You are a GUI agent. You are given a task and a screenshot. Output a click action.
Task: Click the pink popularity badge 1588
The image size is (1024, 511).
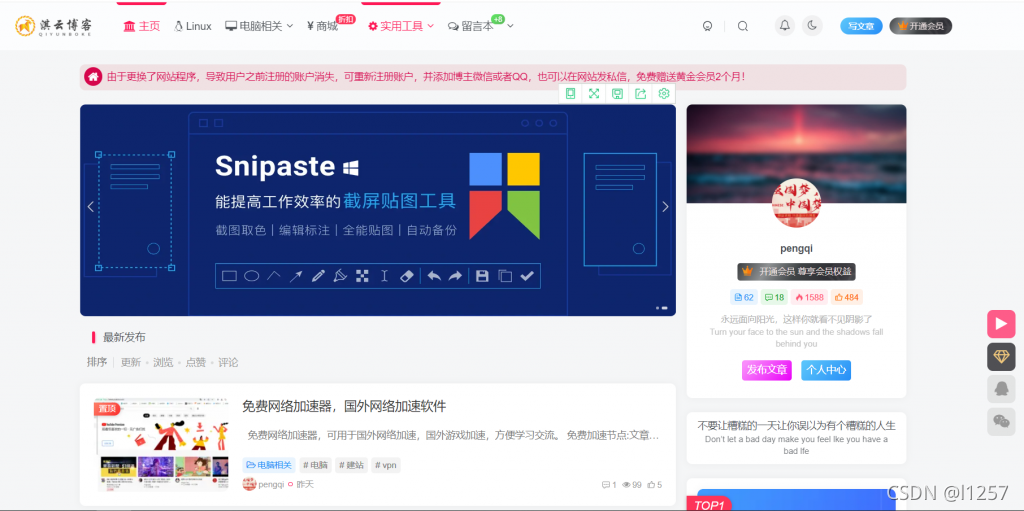[809, 297]
